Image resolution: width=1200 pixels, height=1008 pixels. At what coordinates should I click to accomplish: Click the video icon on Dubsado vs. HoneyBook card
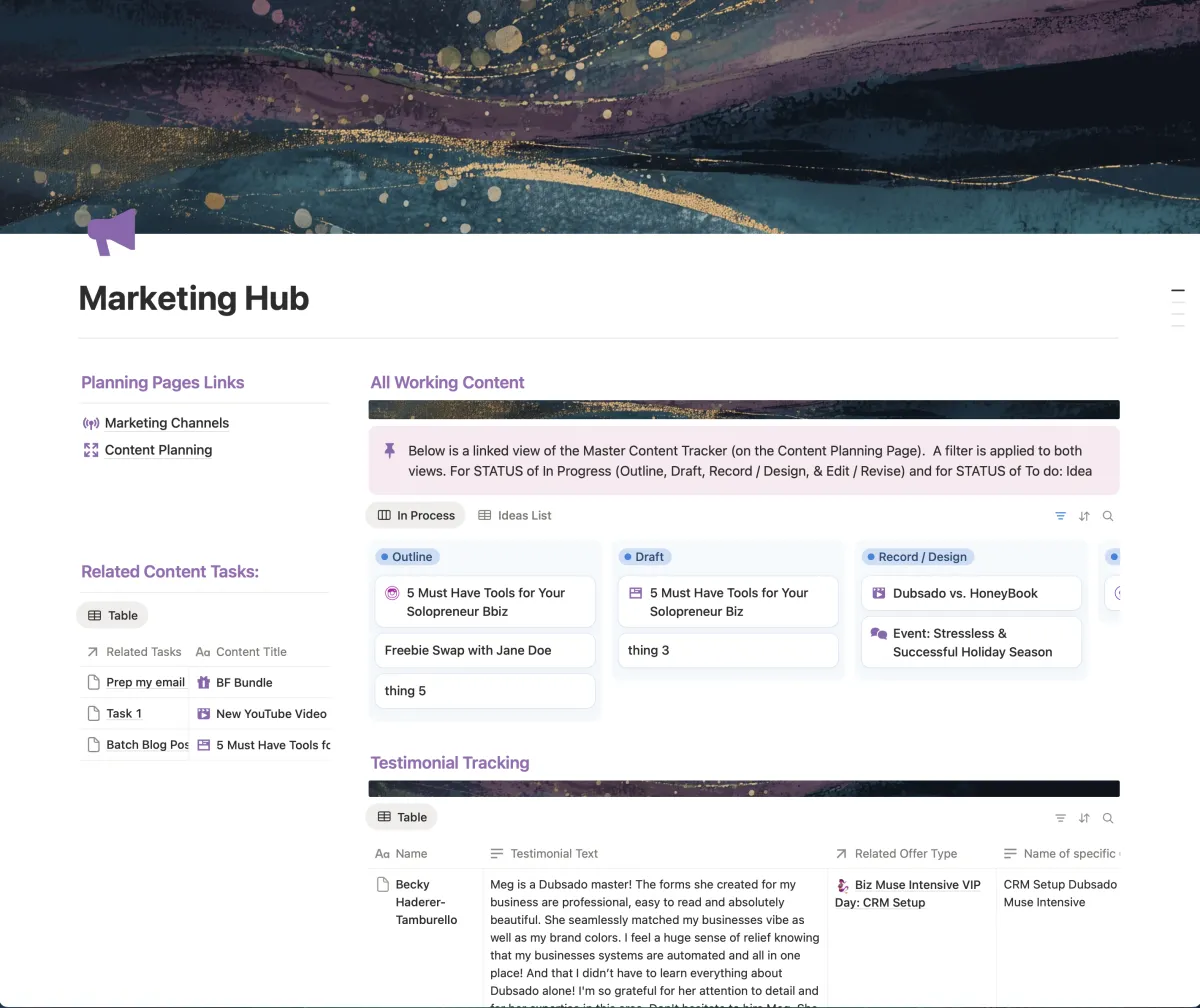[878, 593]
